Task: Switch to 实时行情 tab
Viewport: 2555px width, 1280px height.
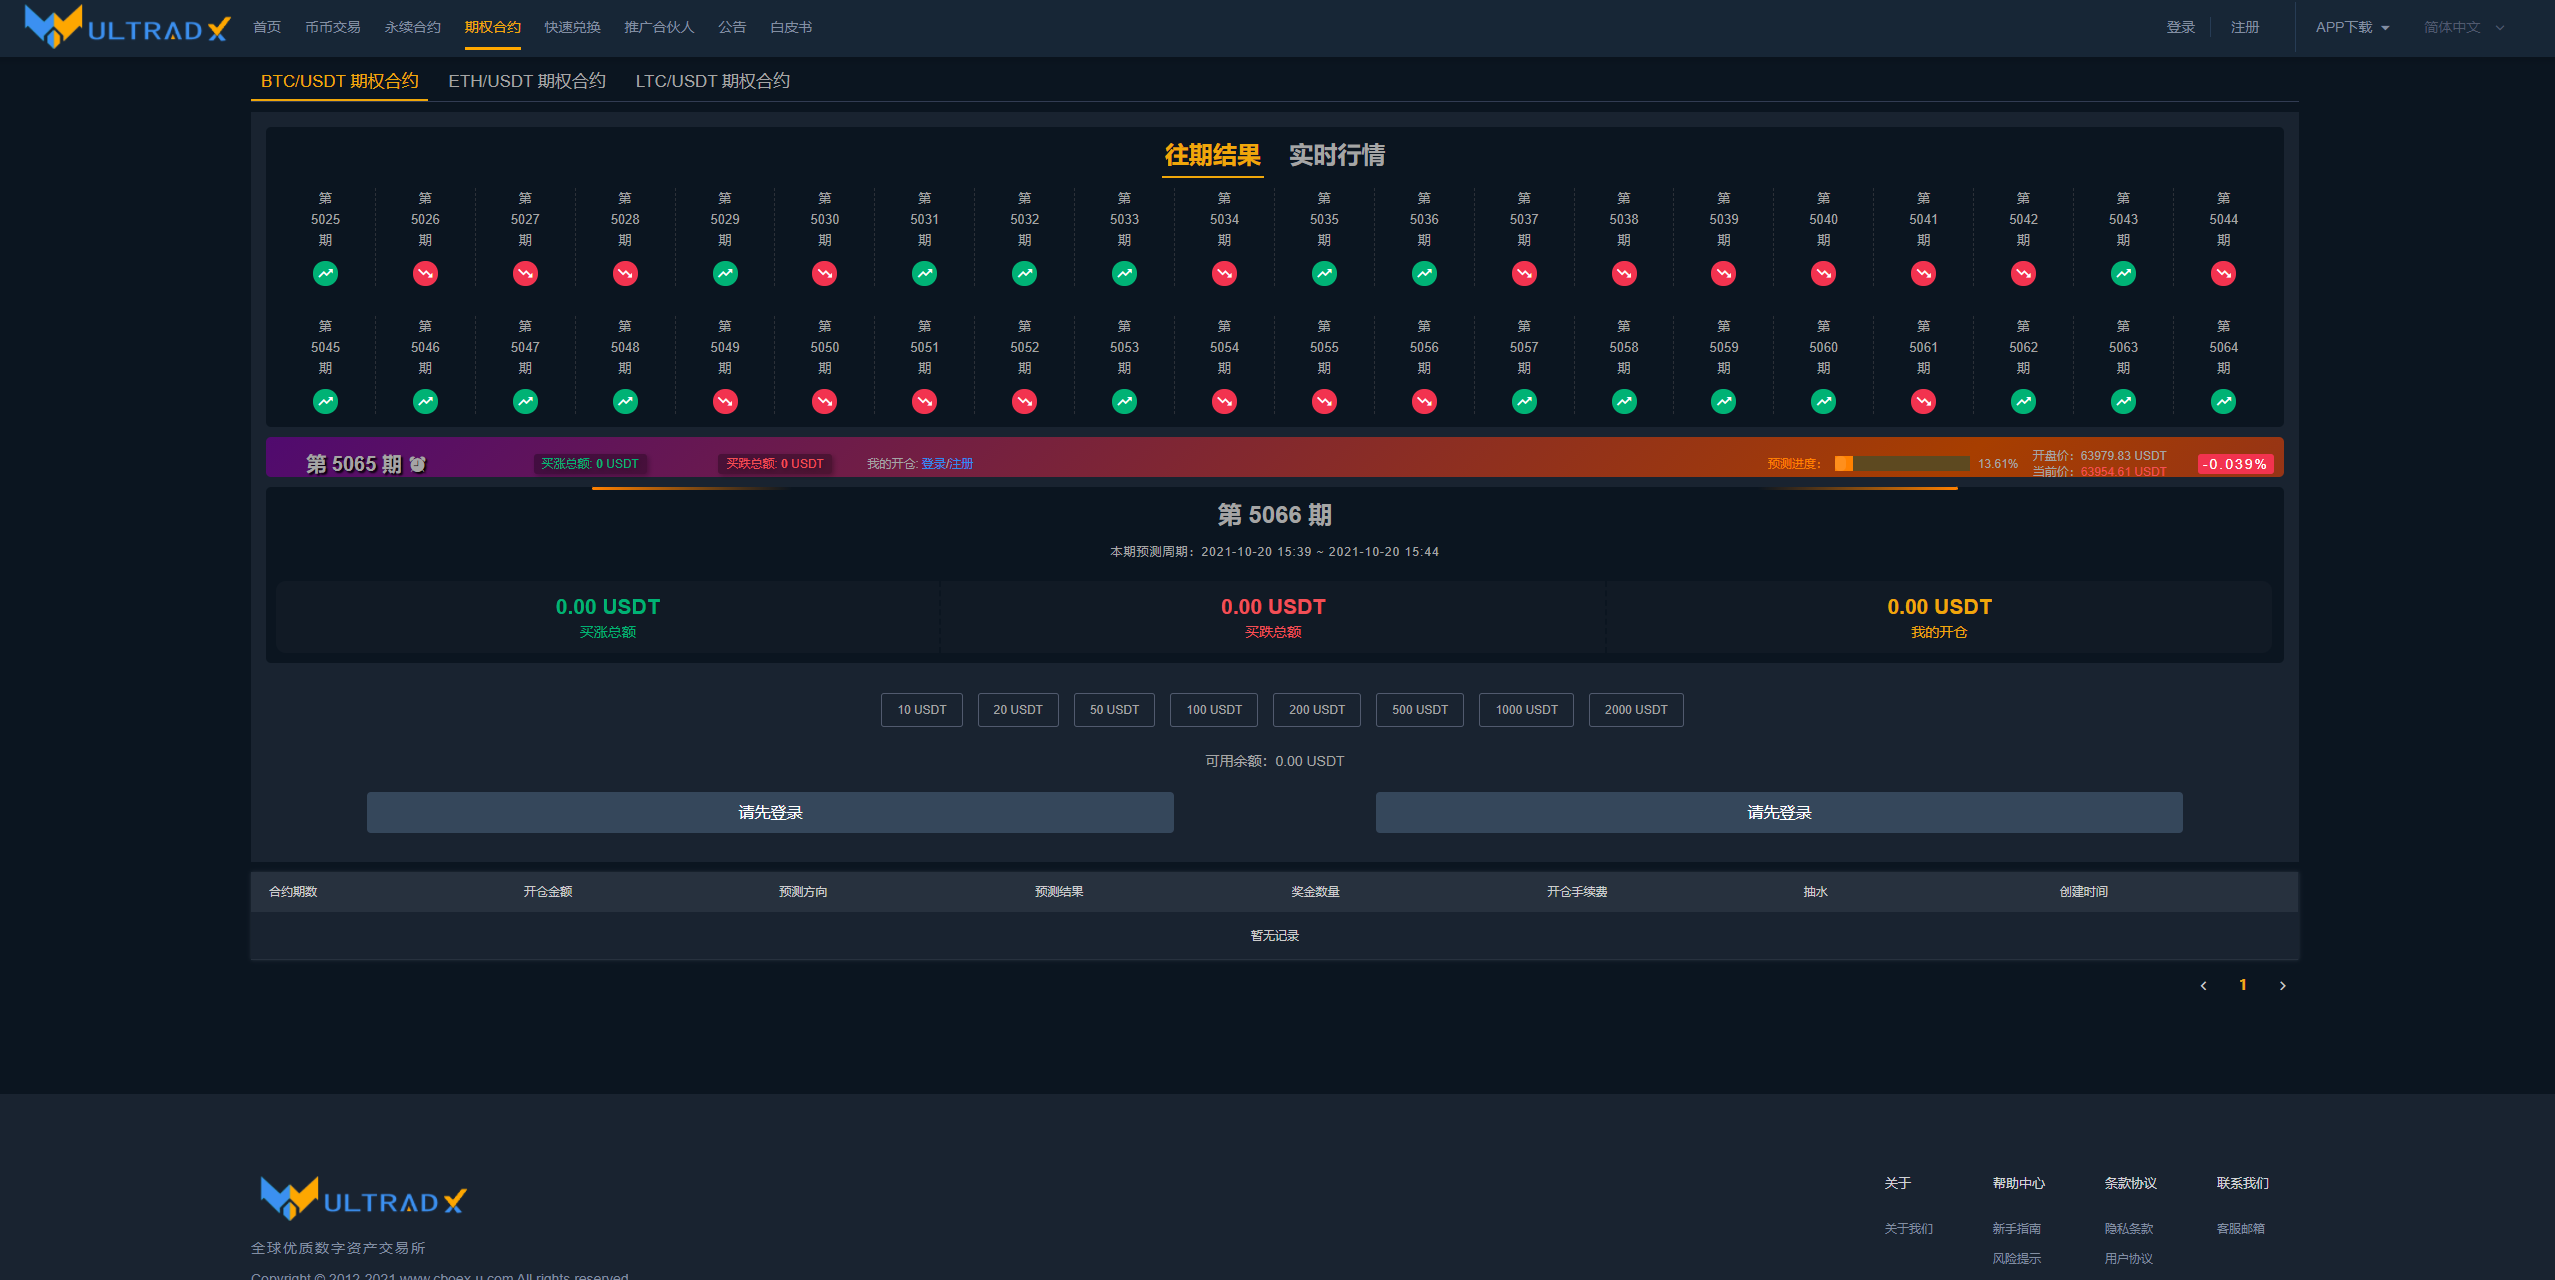Action: 1336,155
